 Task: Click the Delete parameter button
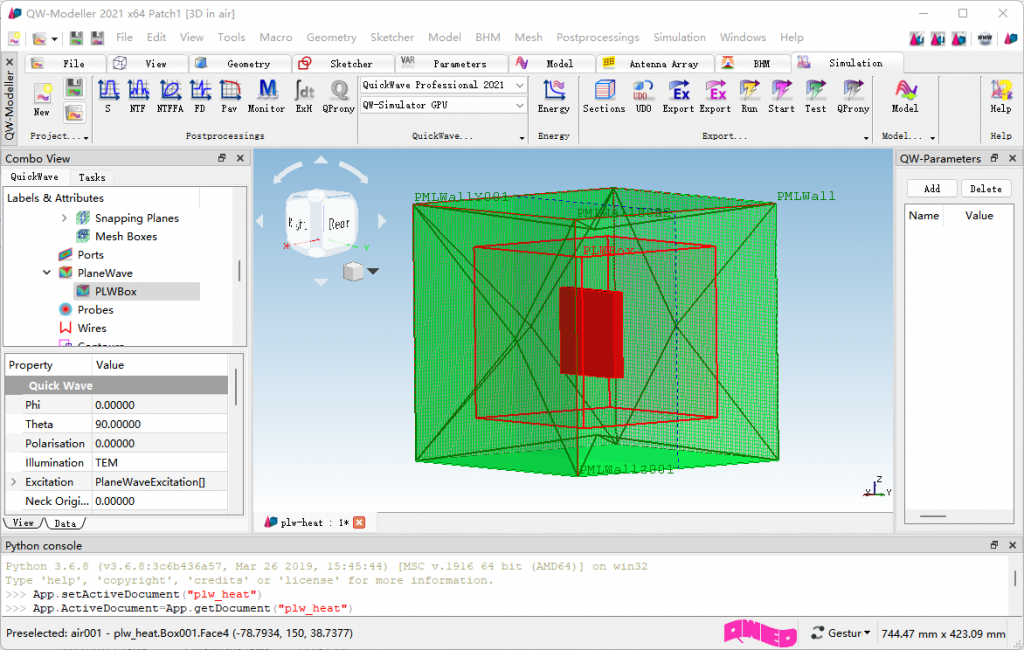(x=985, y=189)
